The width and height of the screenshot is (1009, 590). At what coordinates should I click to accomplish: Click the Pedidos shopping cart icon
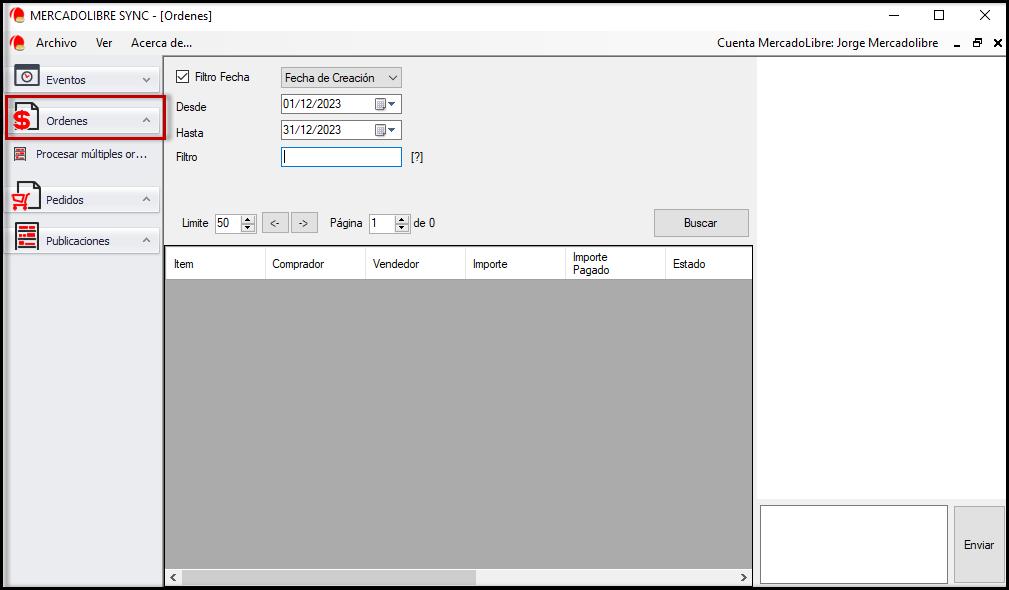(26, 196)
